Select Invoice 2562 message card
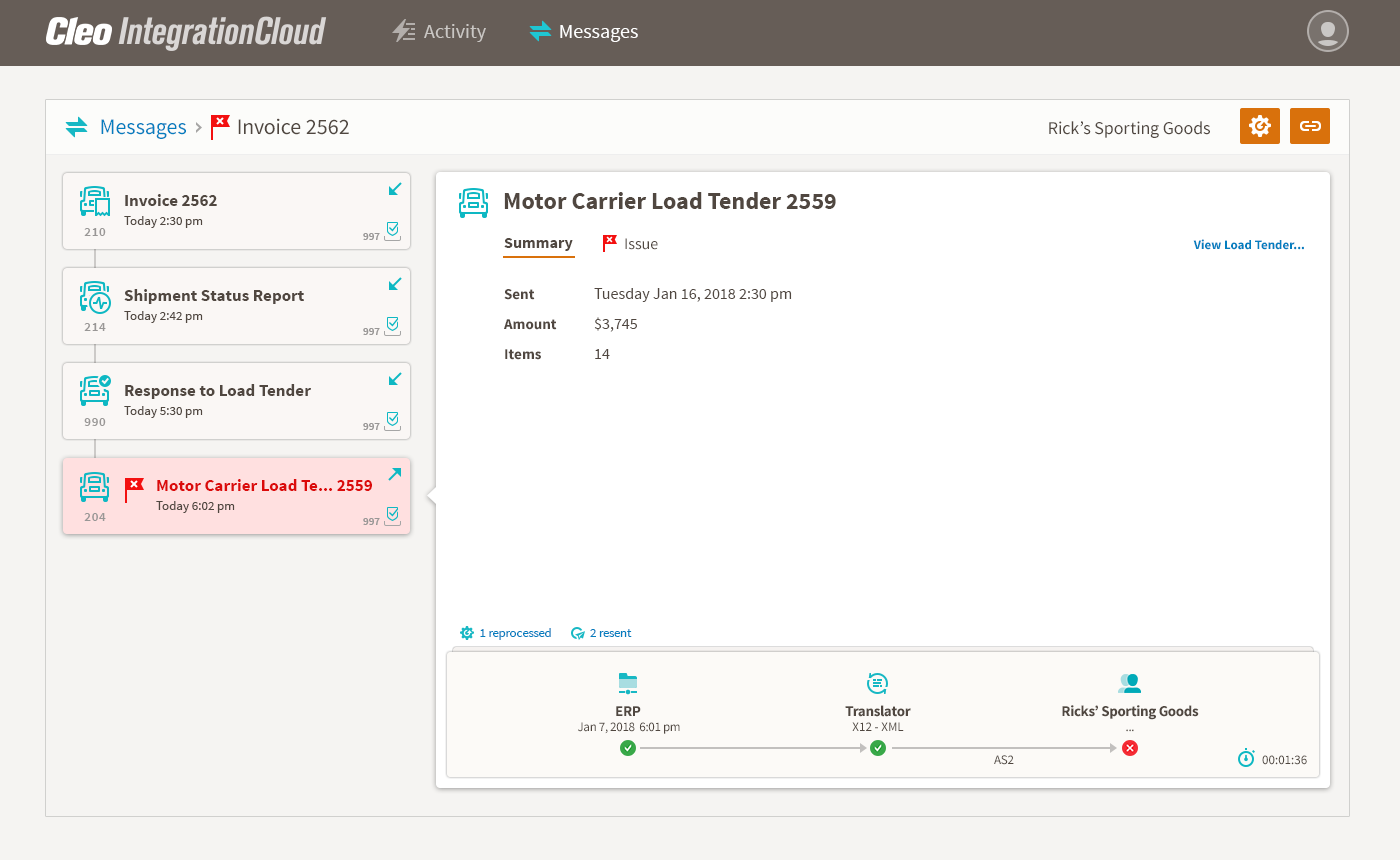The width and height of the screenshot is (1400, 860). pos(236,211)
